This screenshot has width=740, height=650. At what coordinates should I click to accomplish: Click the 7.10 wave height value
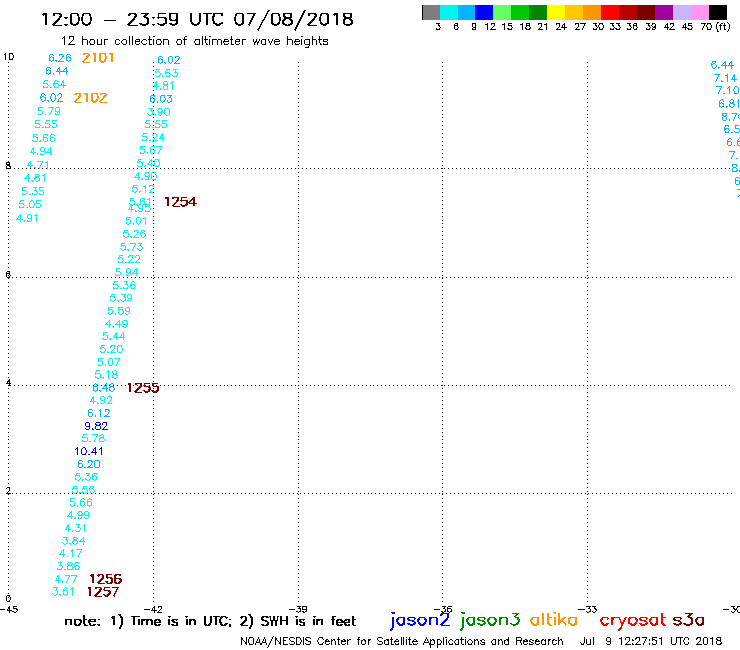pos(727,90)
